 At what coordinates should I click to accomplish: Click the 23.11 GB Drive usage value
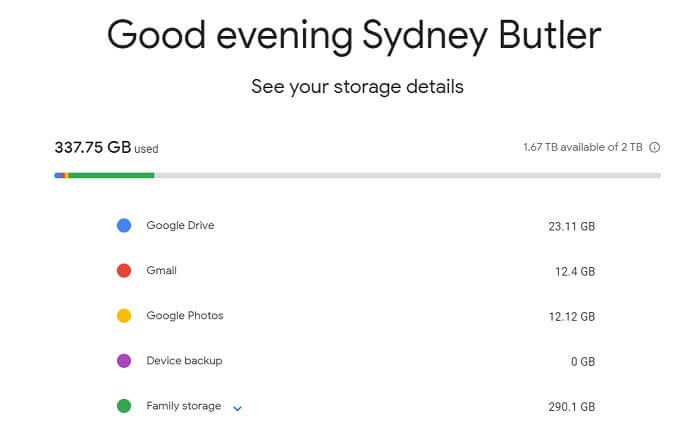571,227
